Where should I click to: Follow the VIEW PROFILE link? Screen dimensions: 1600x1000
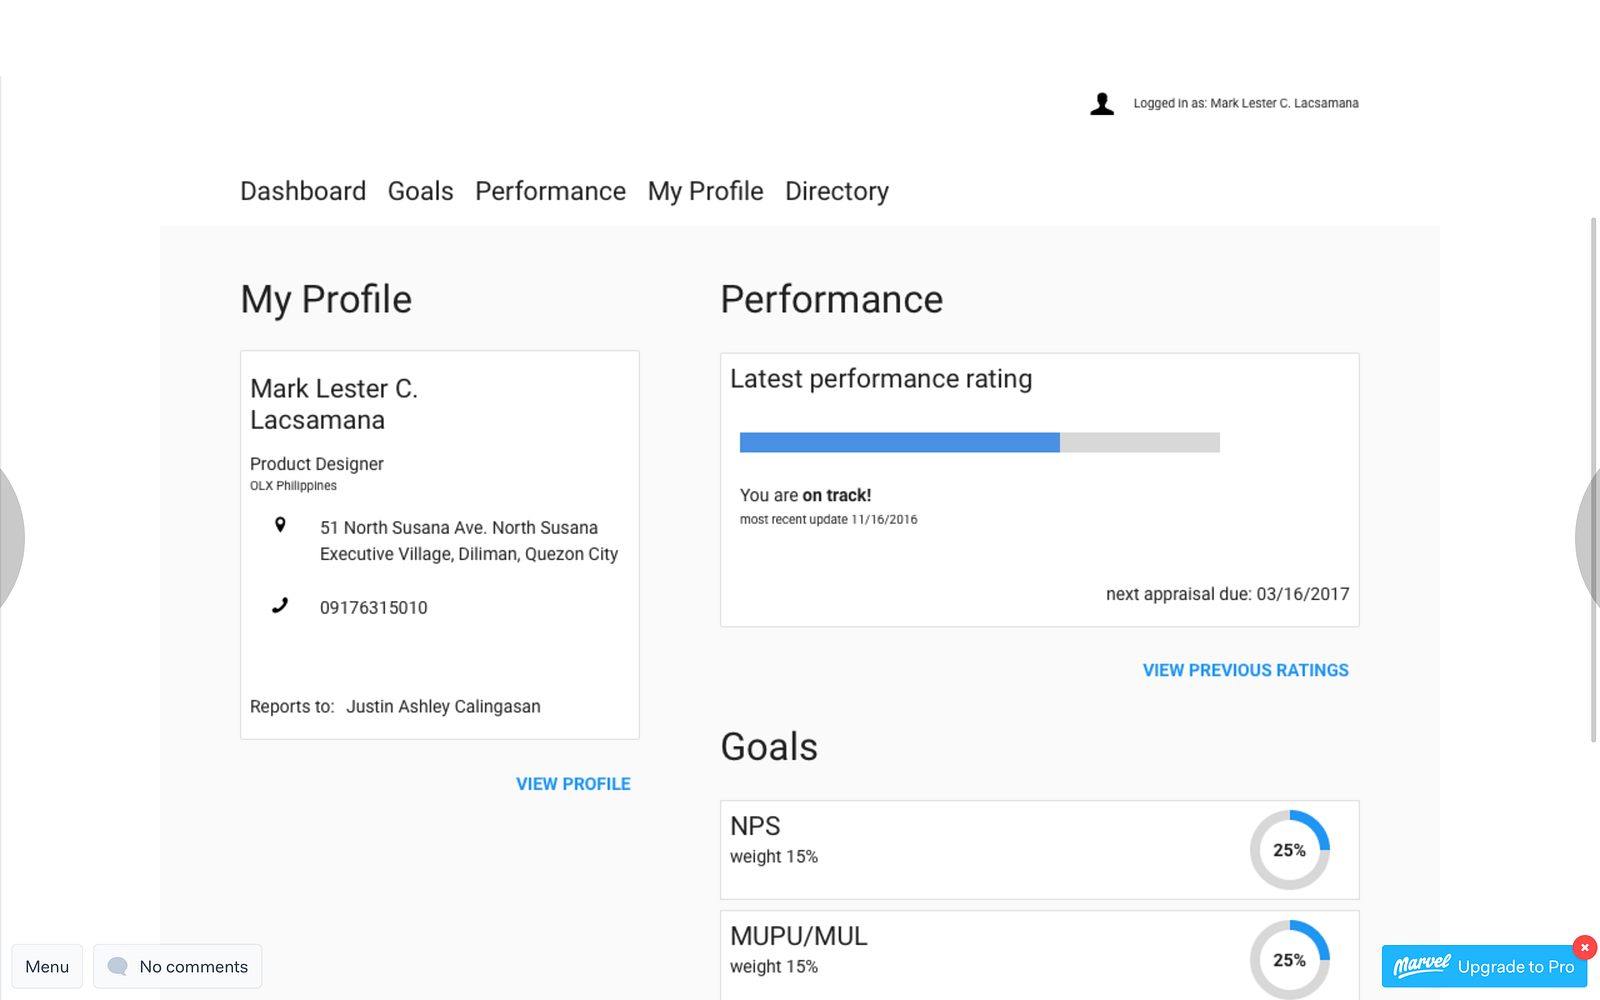(x=573, y=784)
